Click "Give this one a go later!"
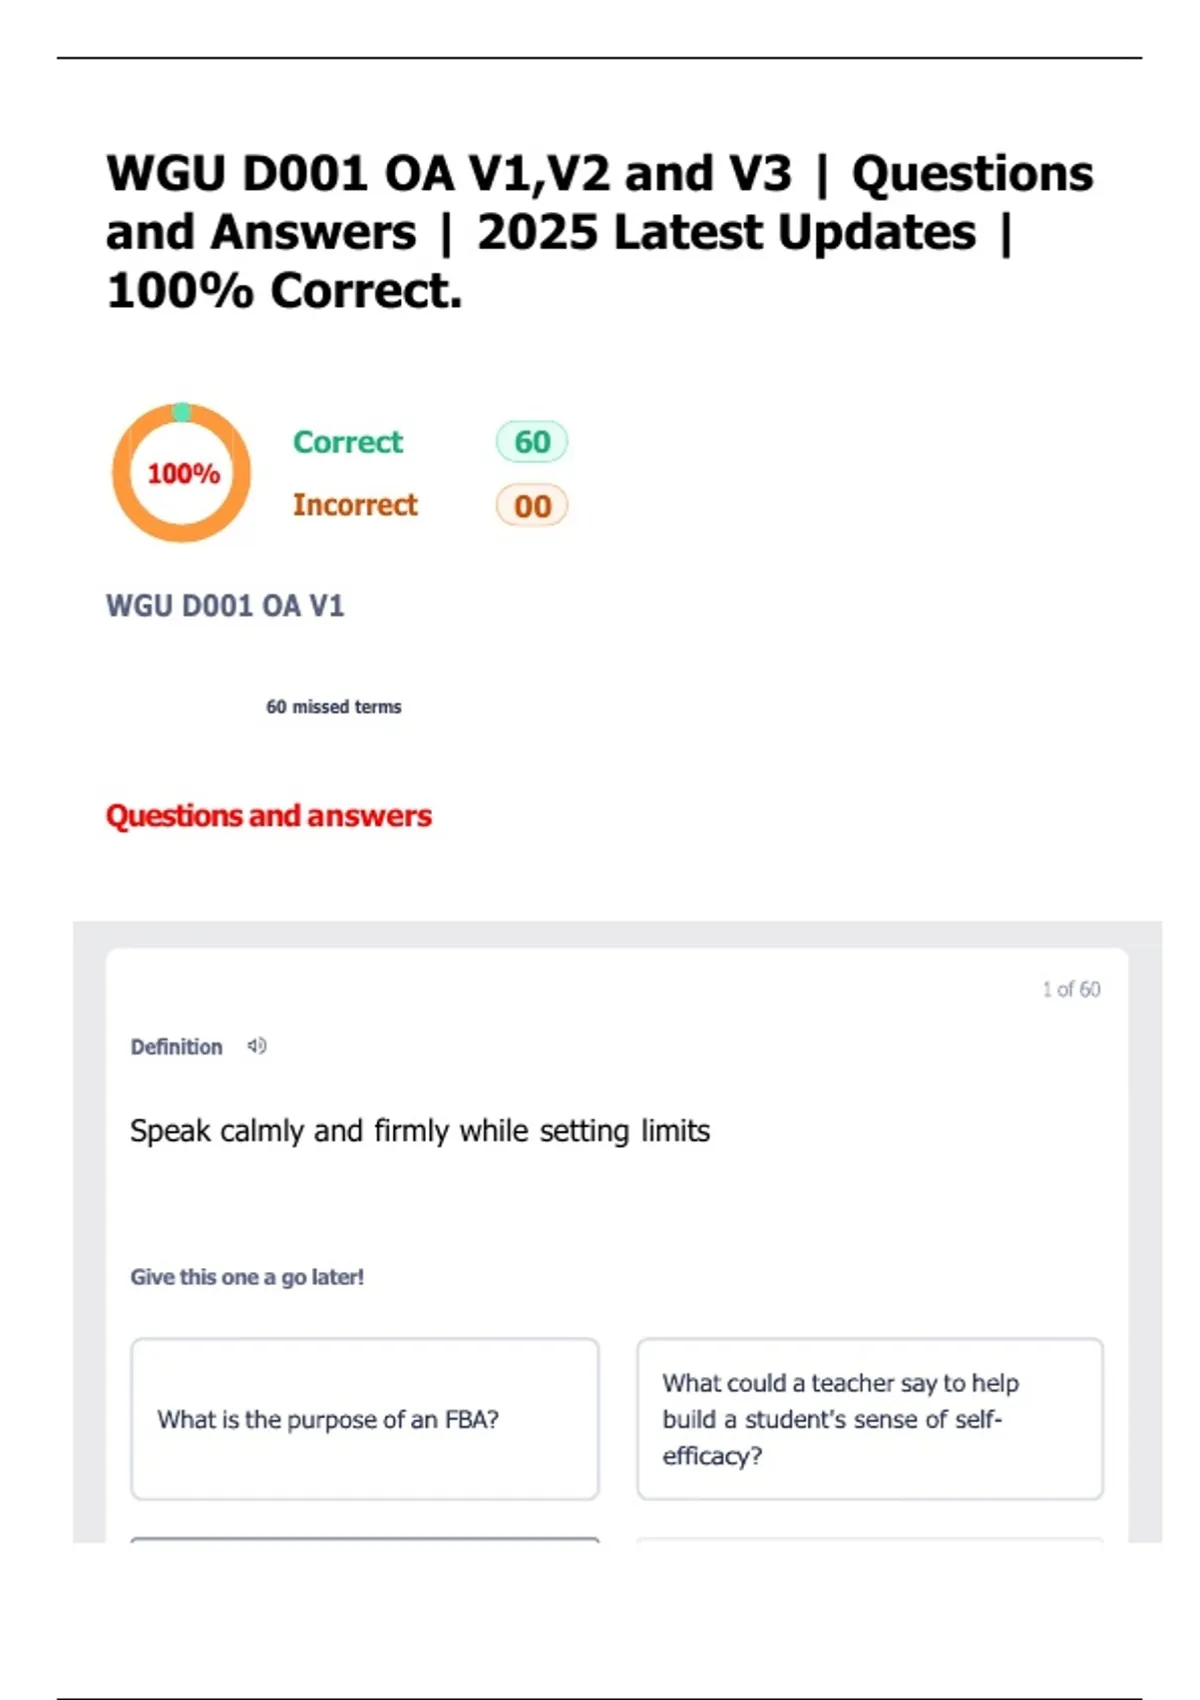This screenshot has height=1700, width=1200. (247, 1277)
